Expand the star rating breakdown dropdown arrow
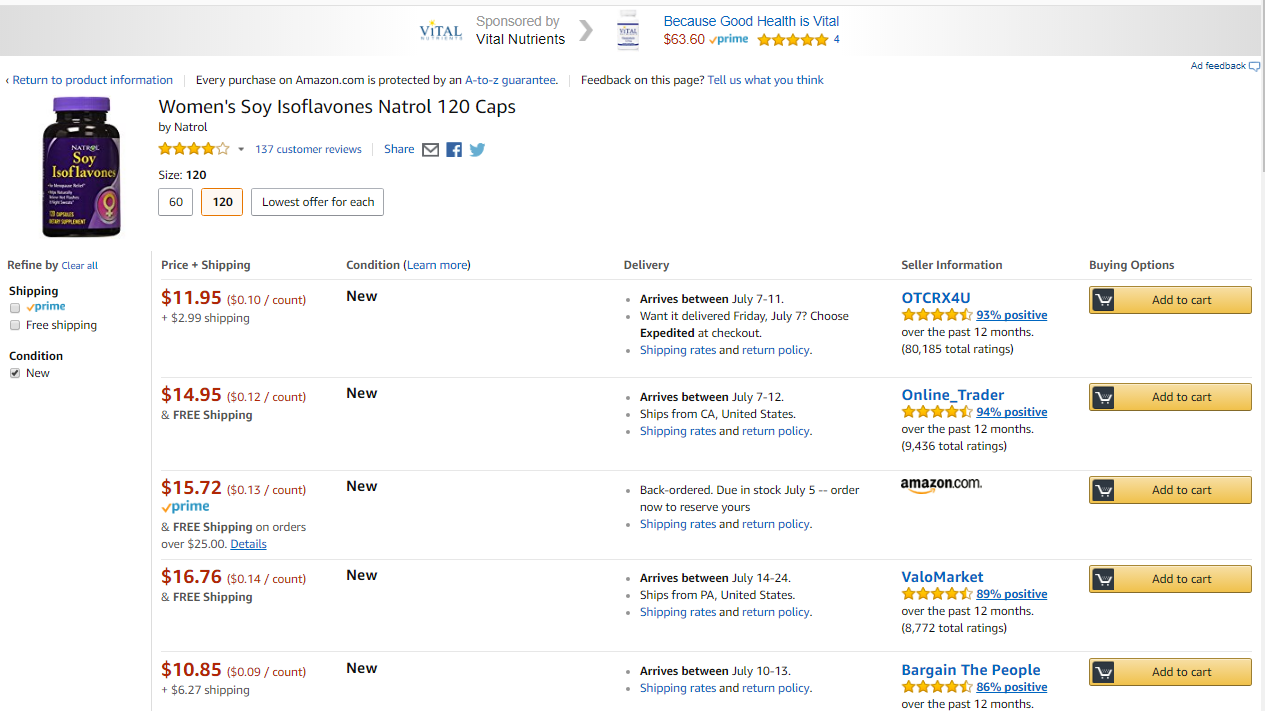 [x=241, y=150]
